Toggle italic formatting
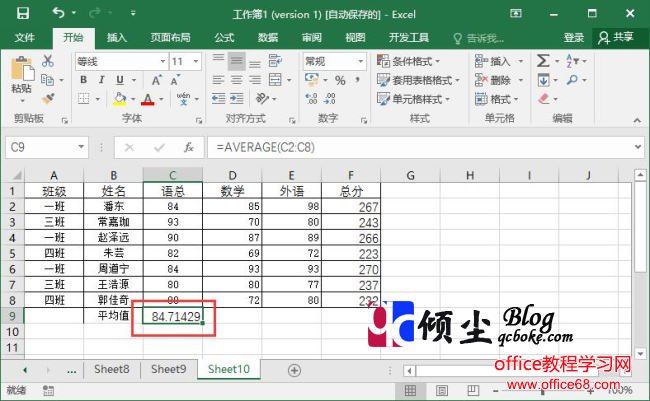The height and width of the screenshot is (401, 650). point(102,80)
